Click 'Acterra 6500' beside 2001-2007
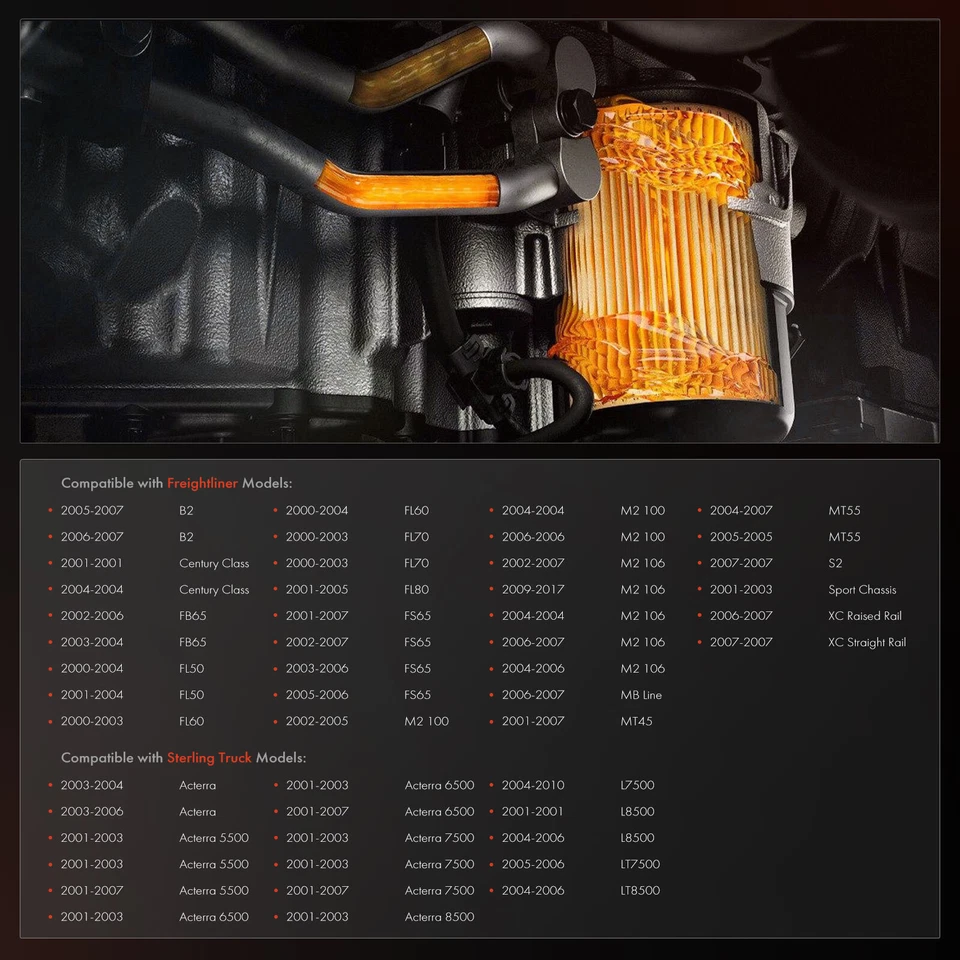The width and height of the screenshot is (960, 960). [439, 811]
